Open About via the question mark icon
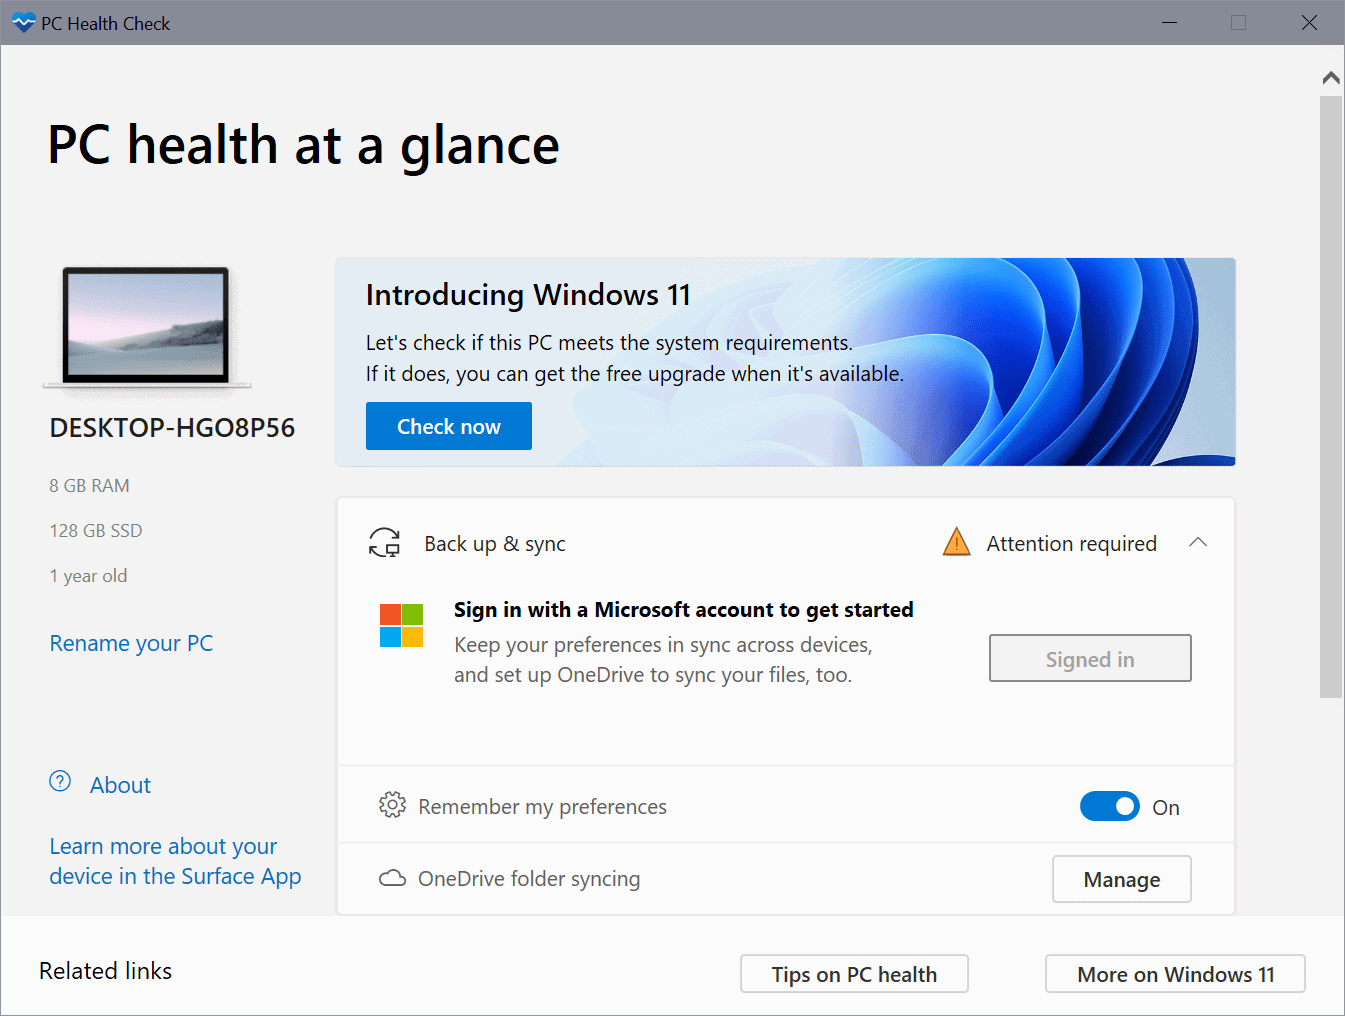Screen dimensions: 1345x1016 (60, 783)
